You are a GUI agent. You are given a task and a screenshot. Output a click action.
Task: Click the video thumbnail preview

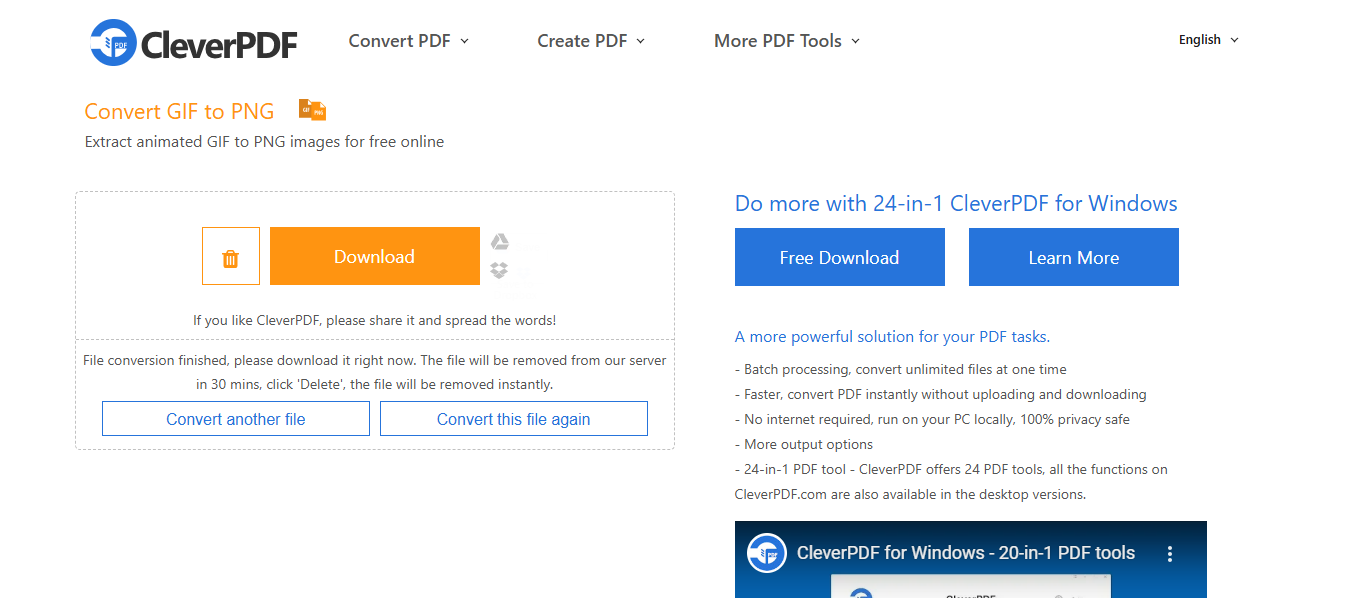[971, 560]
